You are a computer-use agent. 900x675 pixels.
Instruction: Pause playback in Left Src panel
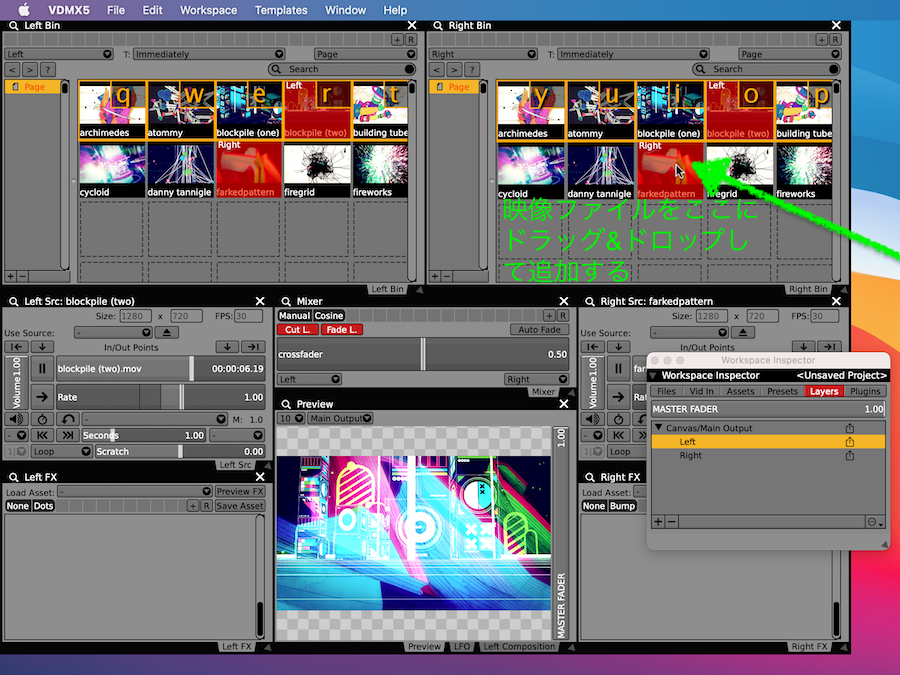click(42, 368)
